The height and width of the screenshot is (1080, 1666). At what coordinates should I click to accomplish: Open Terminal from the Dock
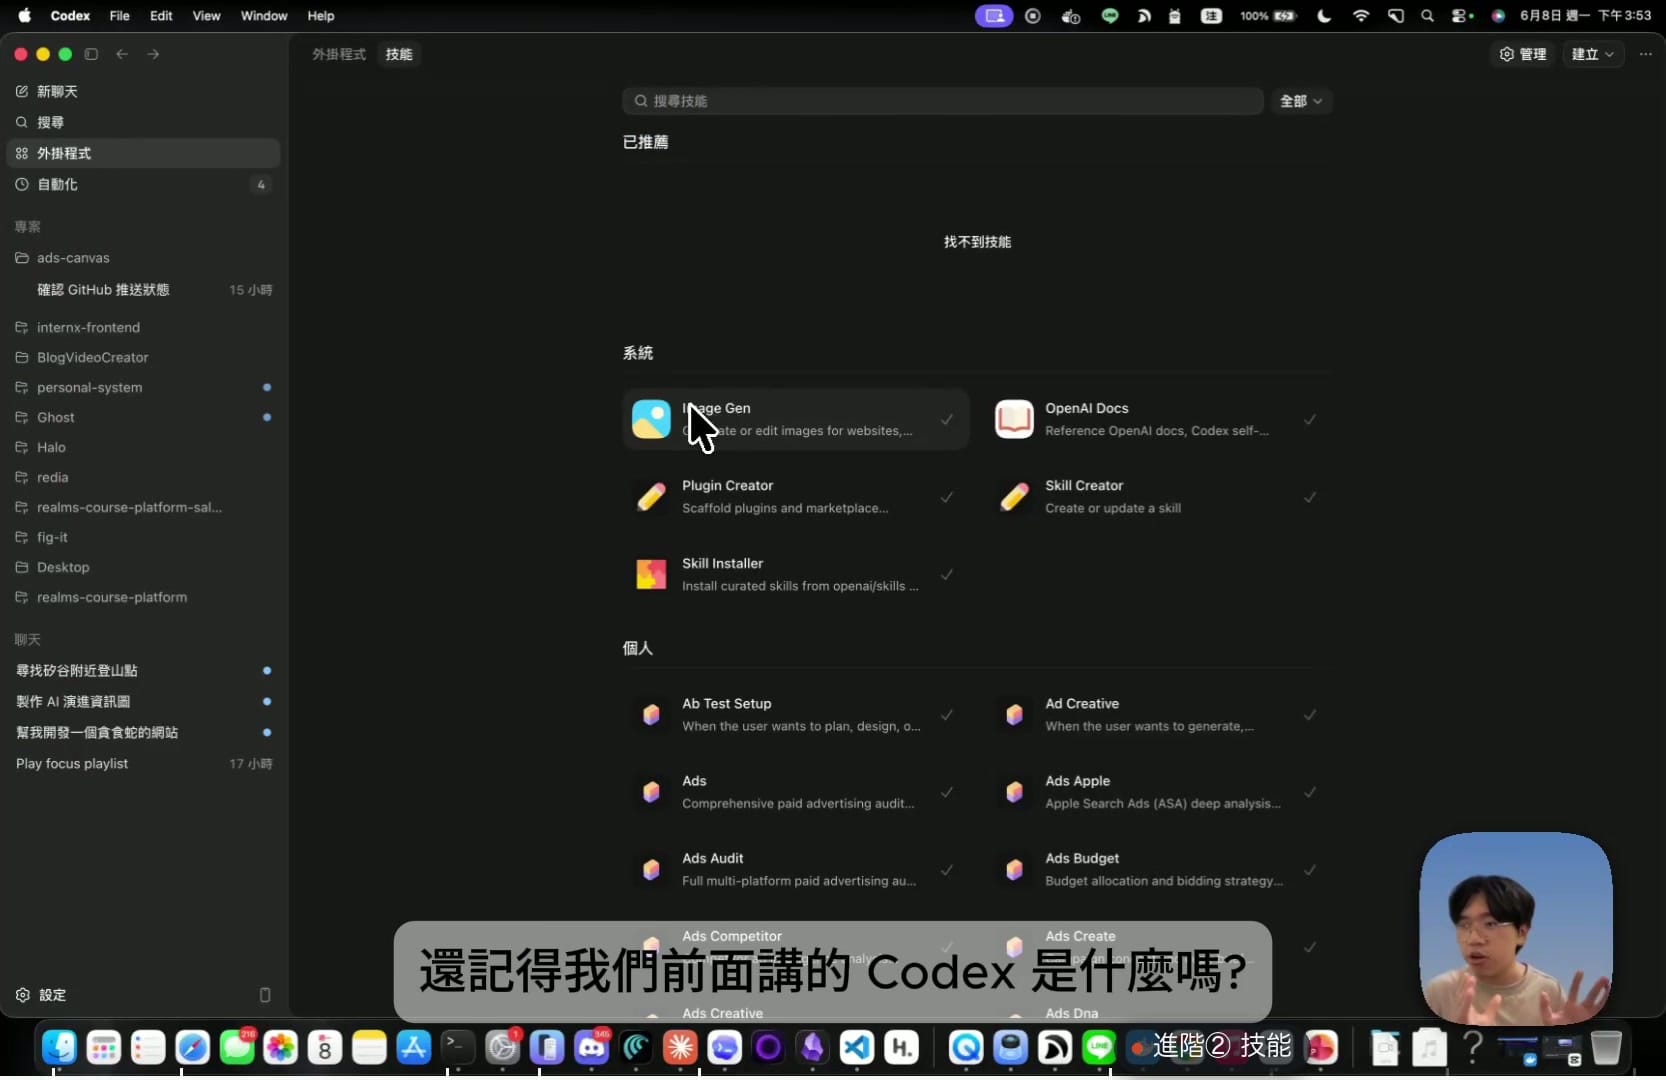click(x=457, y=1047)
